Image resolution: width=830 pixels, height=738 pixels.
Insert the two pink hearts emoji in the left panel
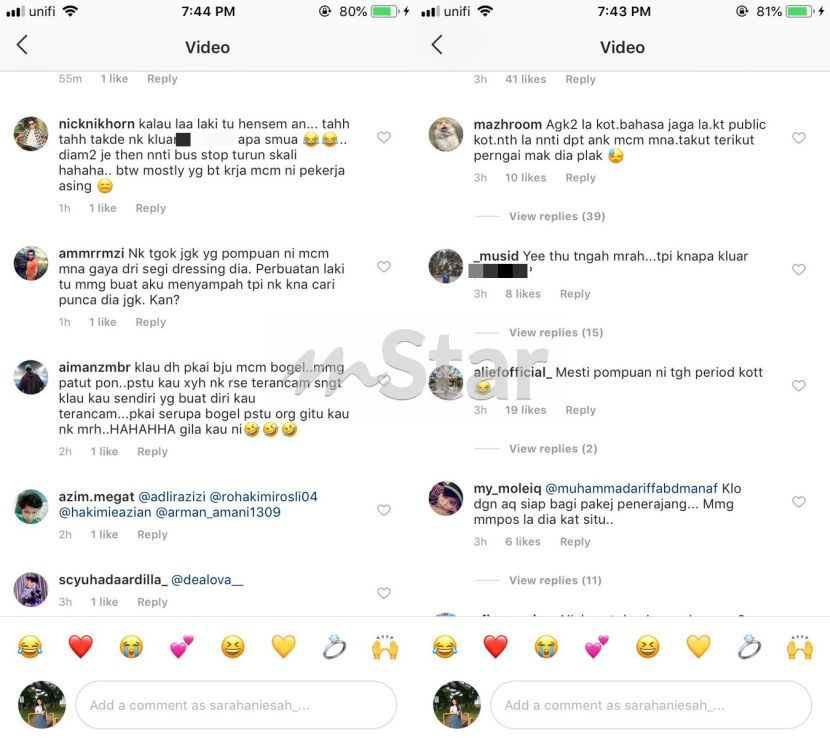click(182, 646)
